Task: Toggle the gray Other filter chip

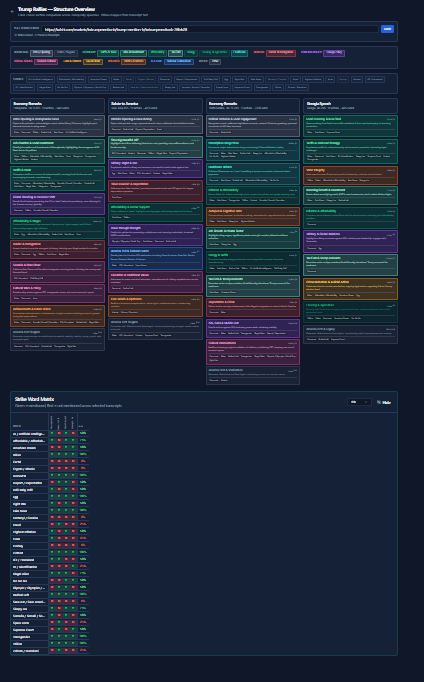Action: [215, 62]
